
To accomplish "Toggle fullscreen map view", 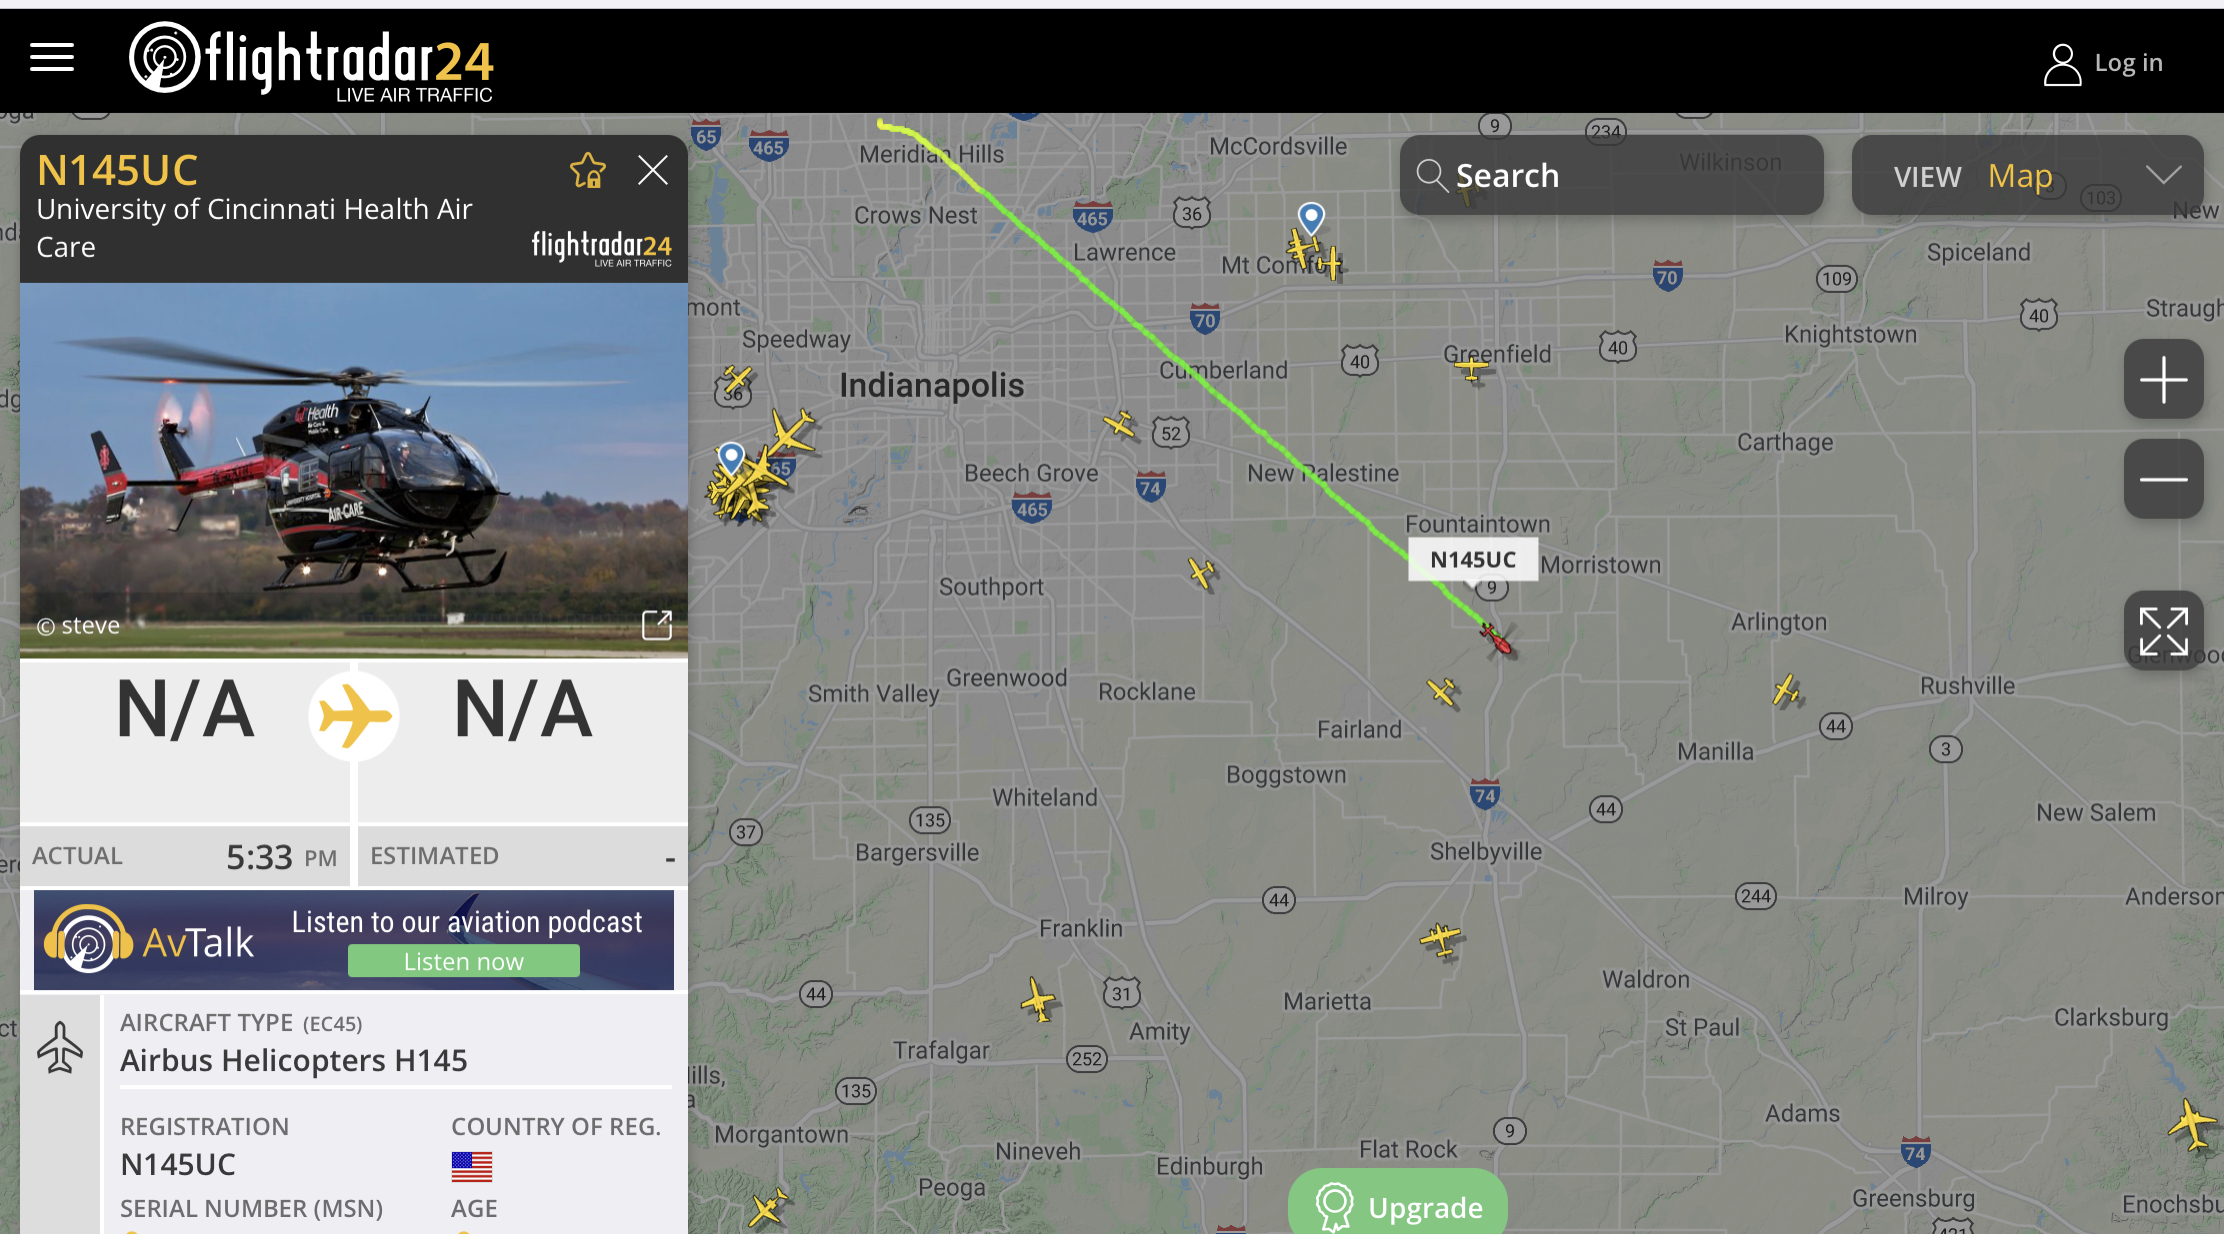I will coord(2164,631).
